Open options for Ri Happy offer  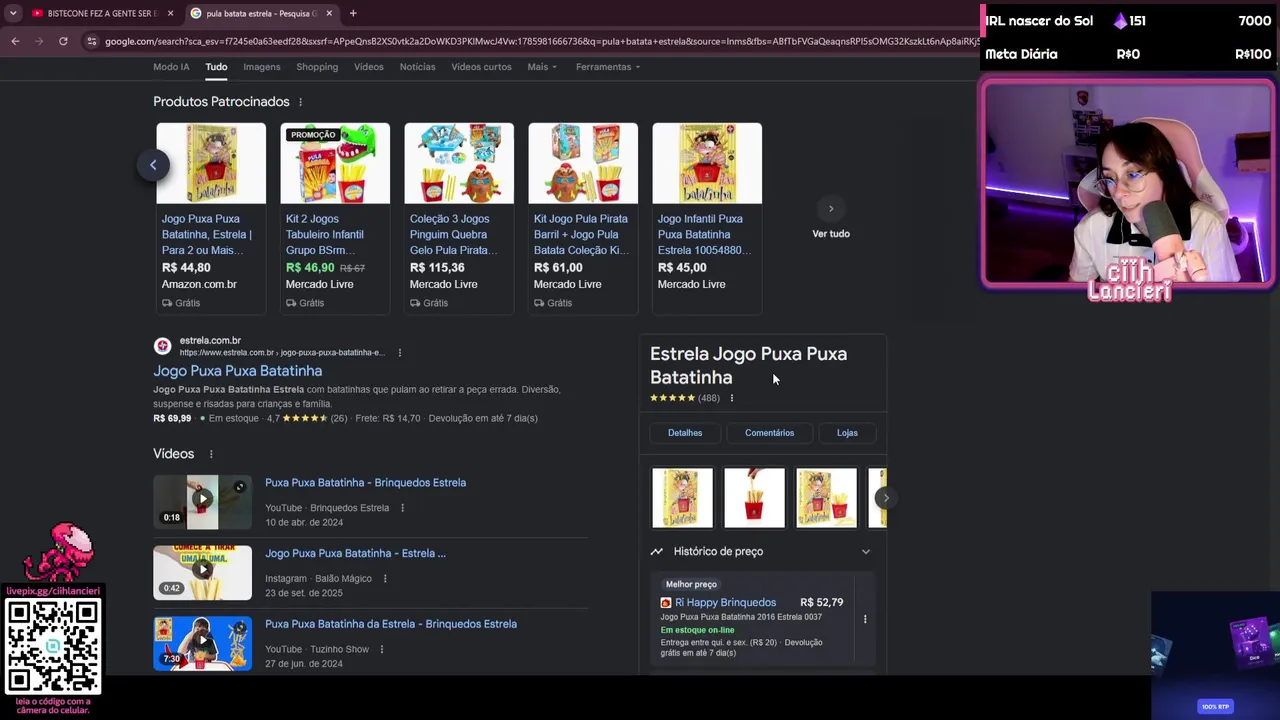pyautogui.click(x=865, y=619)
